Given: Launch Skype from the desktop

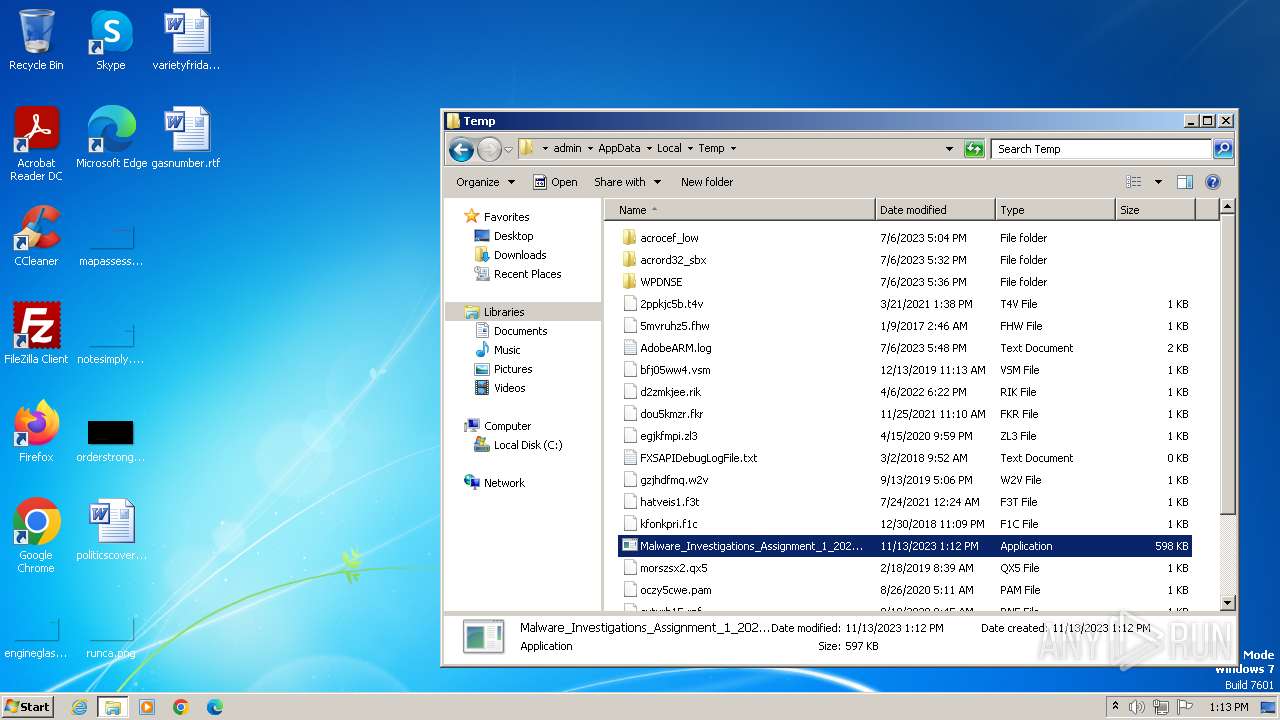Looking at the screenshot, I should (x=110, y=40).
